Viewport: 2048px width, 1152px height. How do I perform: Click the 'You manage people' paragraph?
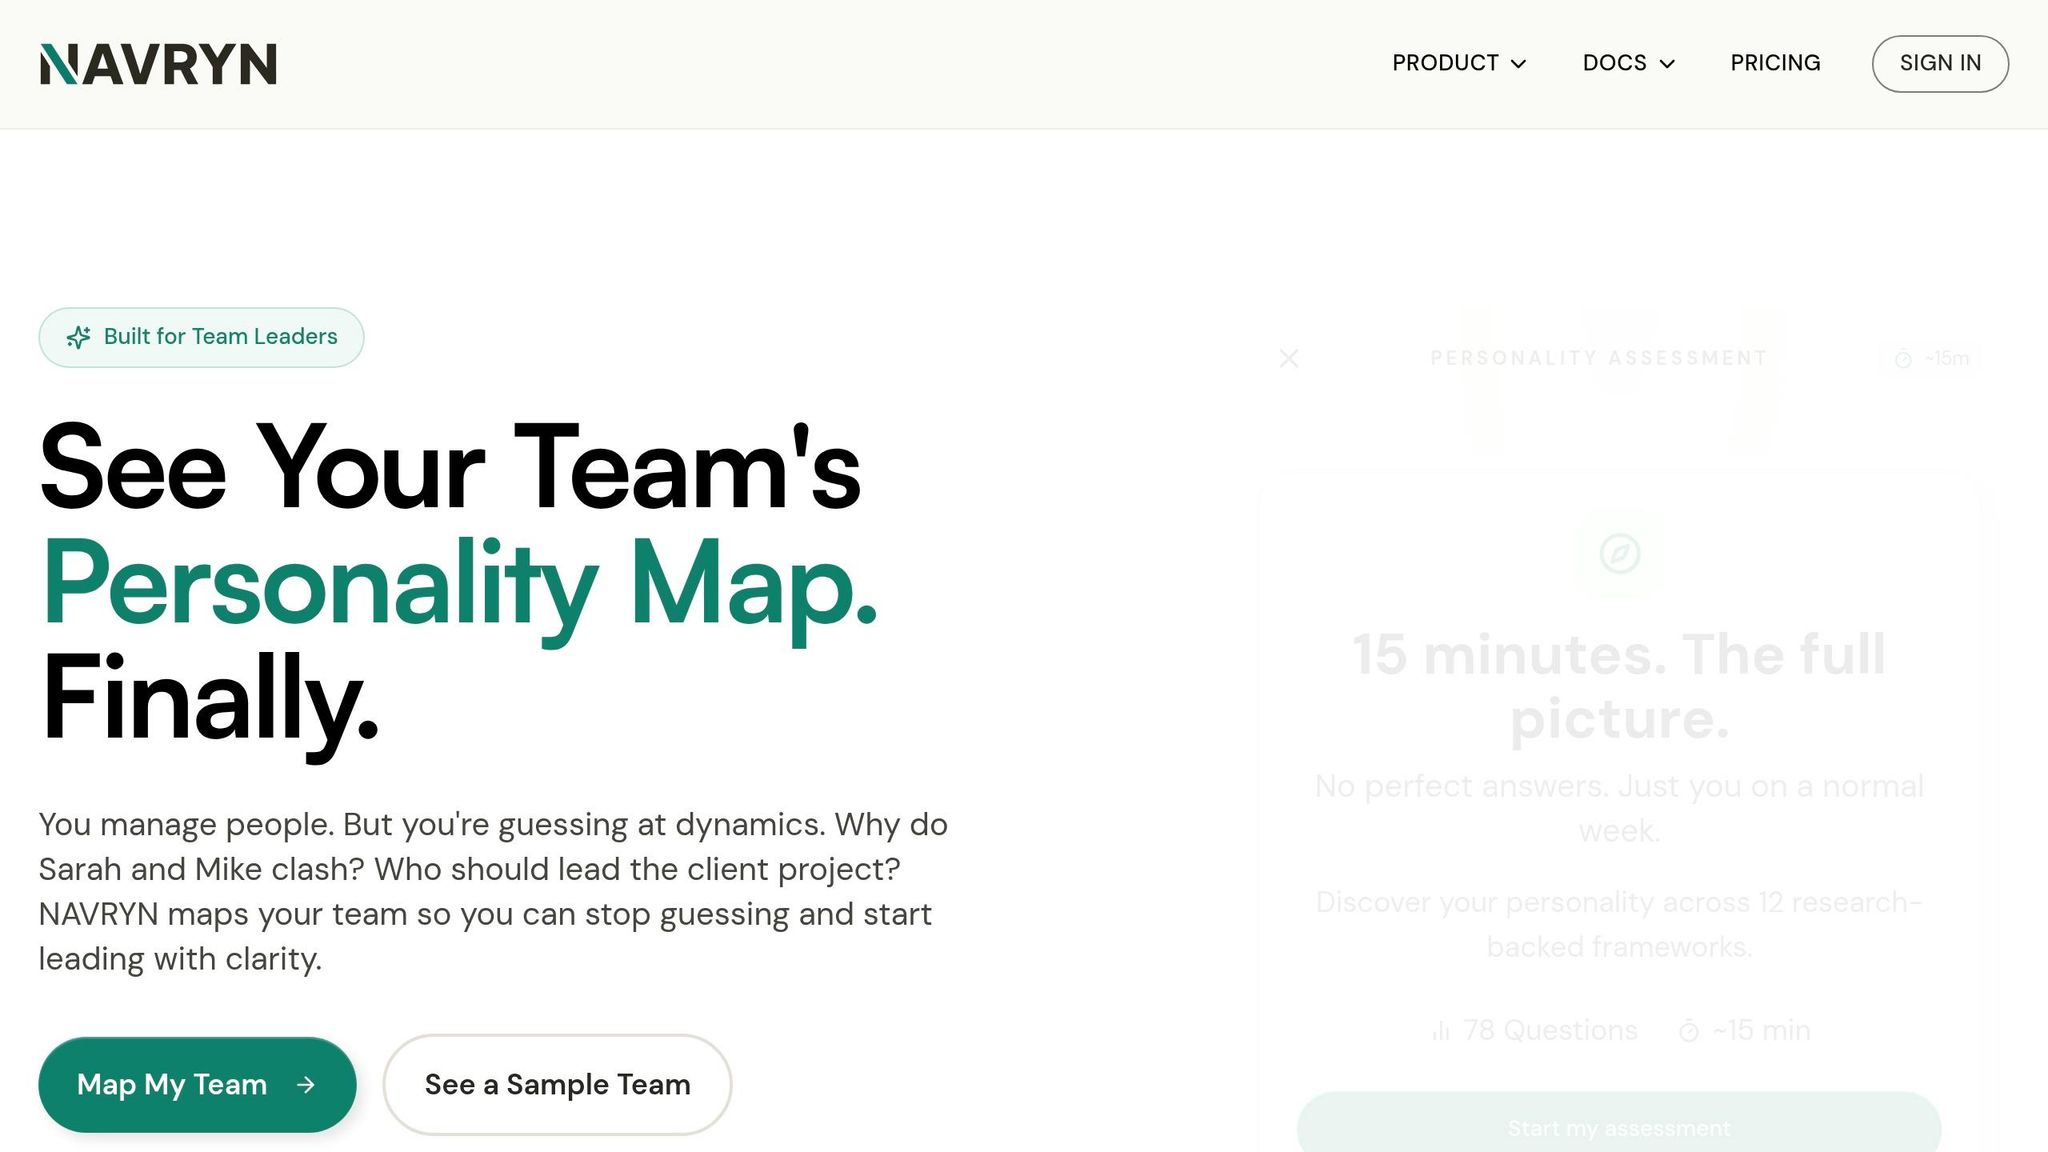click(493, 891)
